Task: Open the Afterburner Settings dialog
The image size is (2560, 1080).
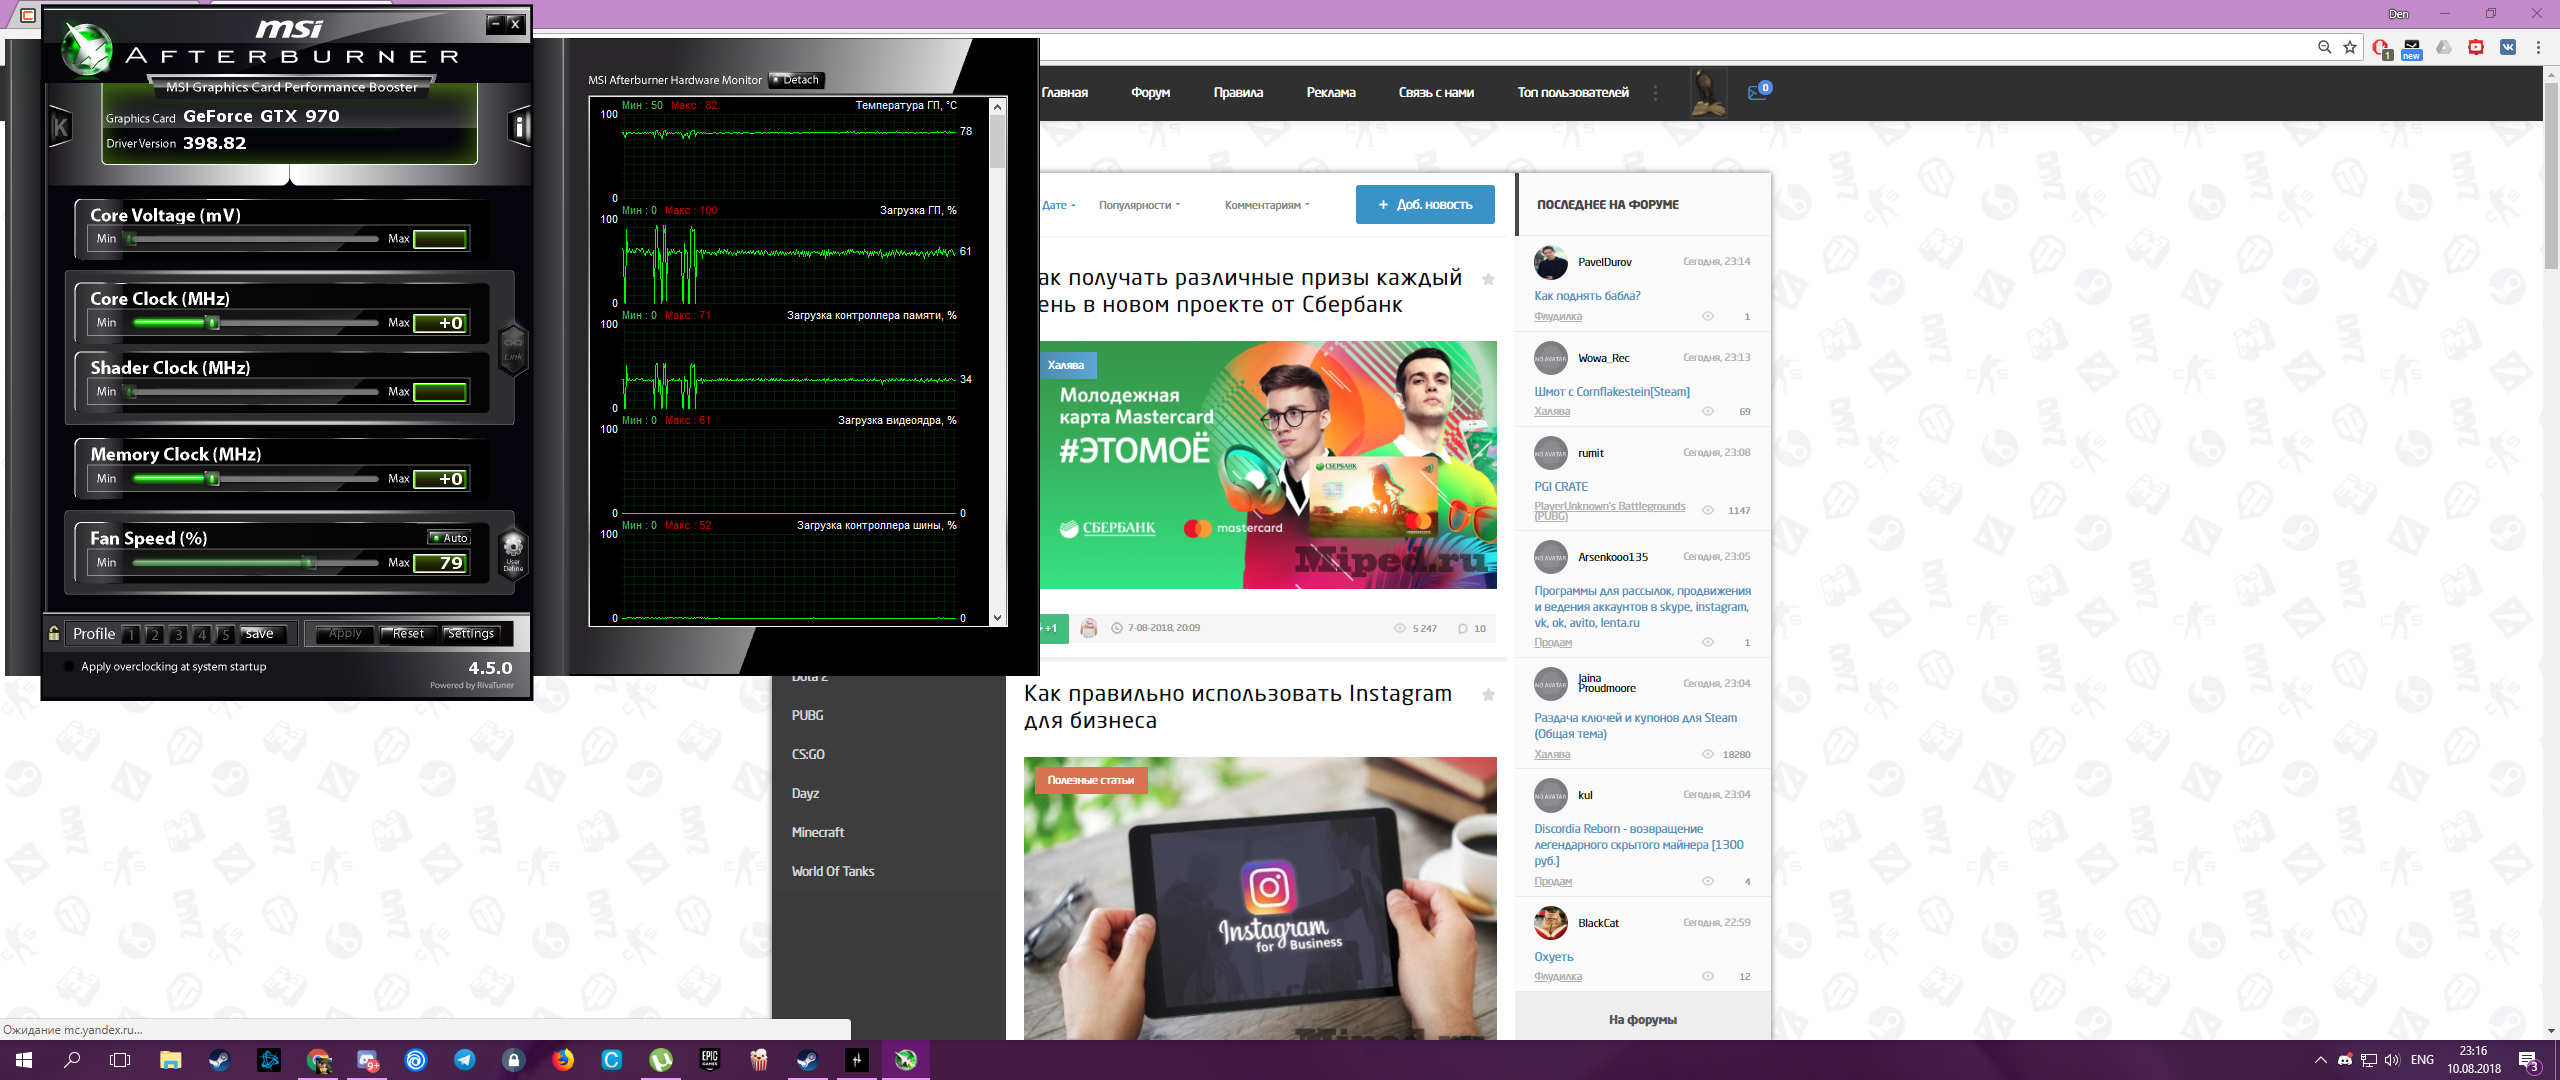Action: 471,634
